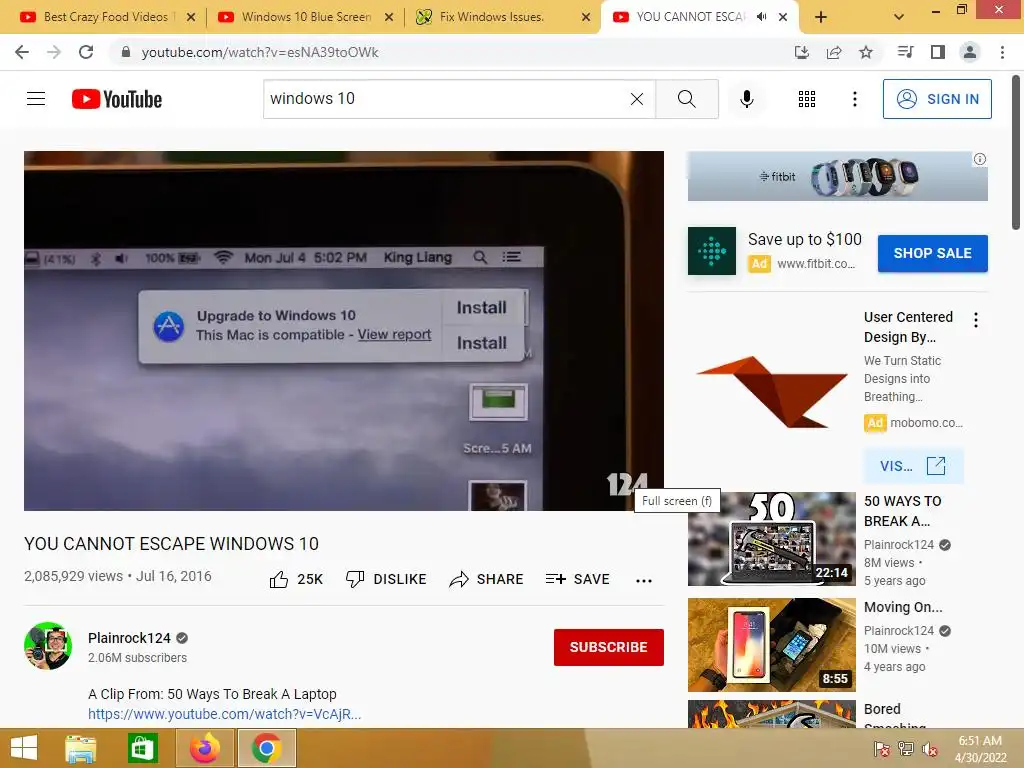Open the Windows Start button
1024x768 pixels.
[24, 748]
